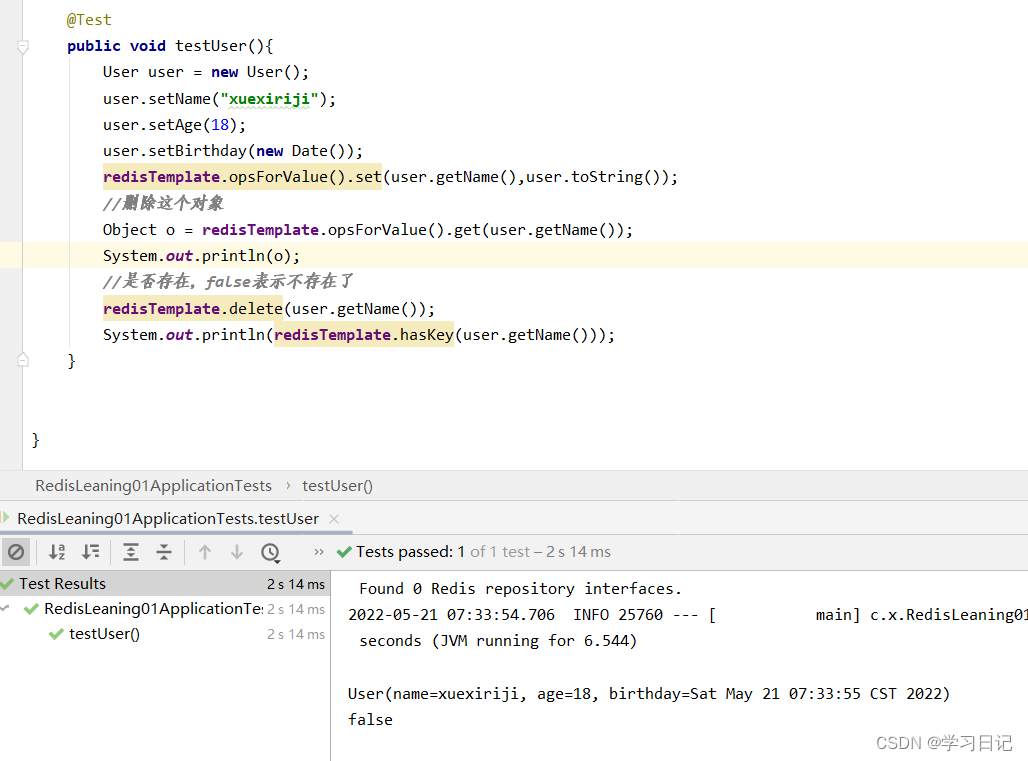Place cursor on System.out.println(o) line
This screenshot has width=1028, height=761.
point(201,256)
